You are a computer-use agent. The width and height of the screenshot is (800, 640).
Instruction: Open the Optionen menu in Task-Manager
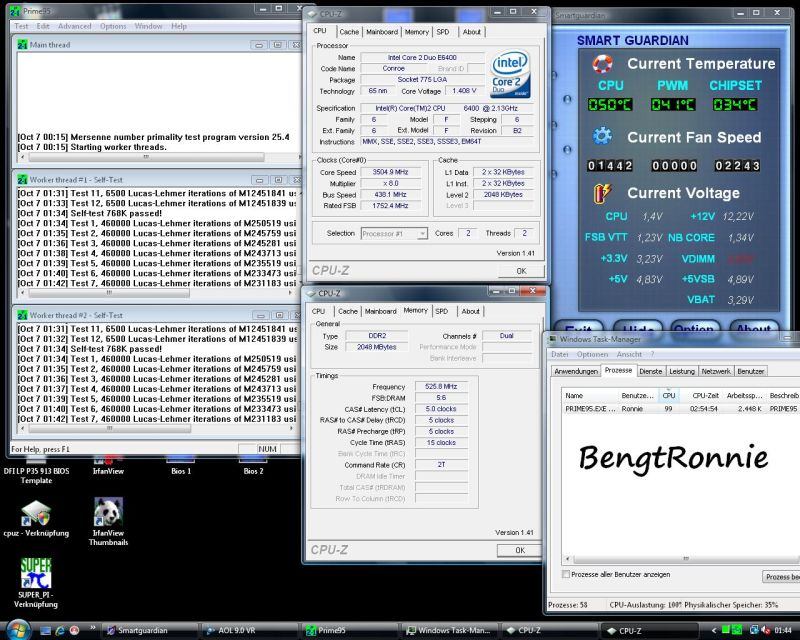click(x=592, y=354)
